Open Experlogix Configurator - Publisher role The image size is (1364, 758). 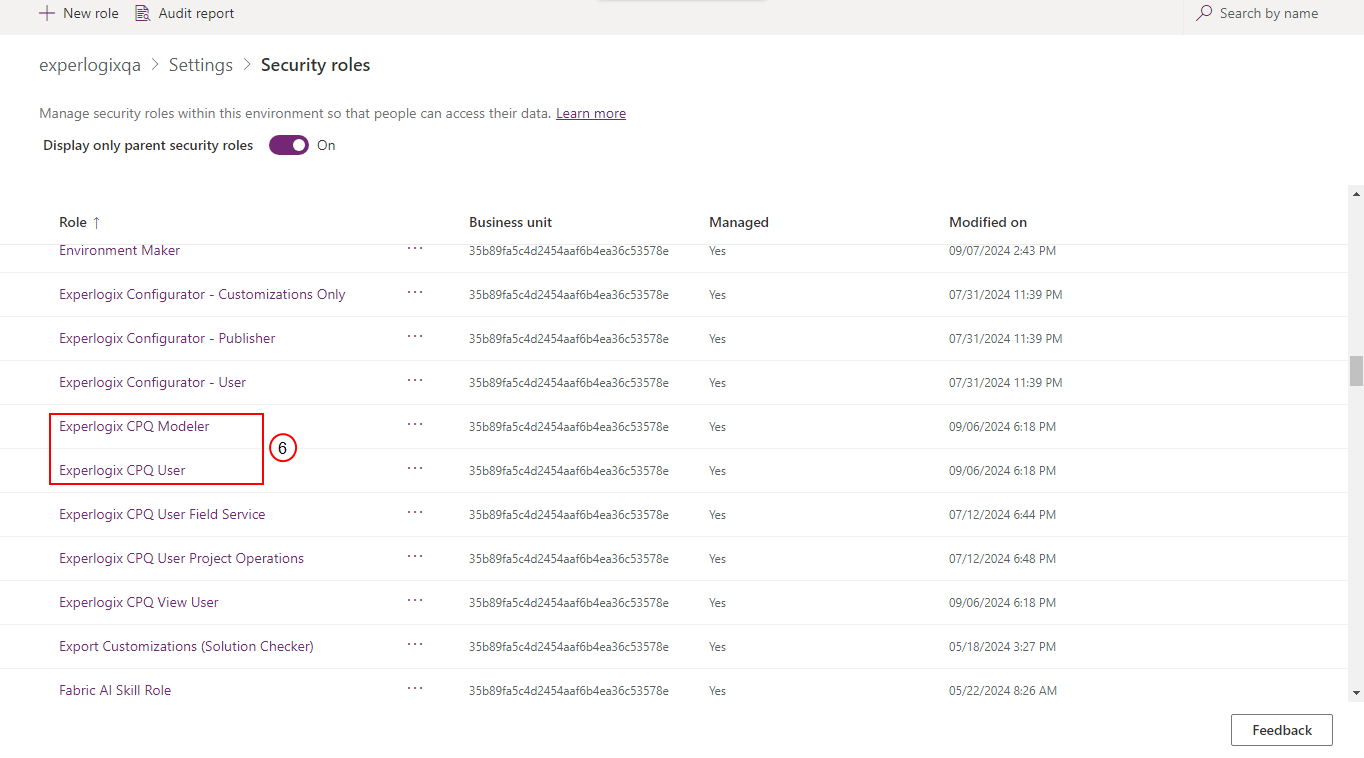click(167, 338)
